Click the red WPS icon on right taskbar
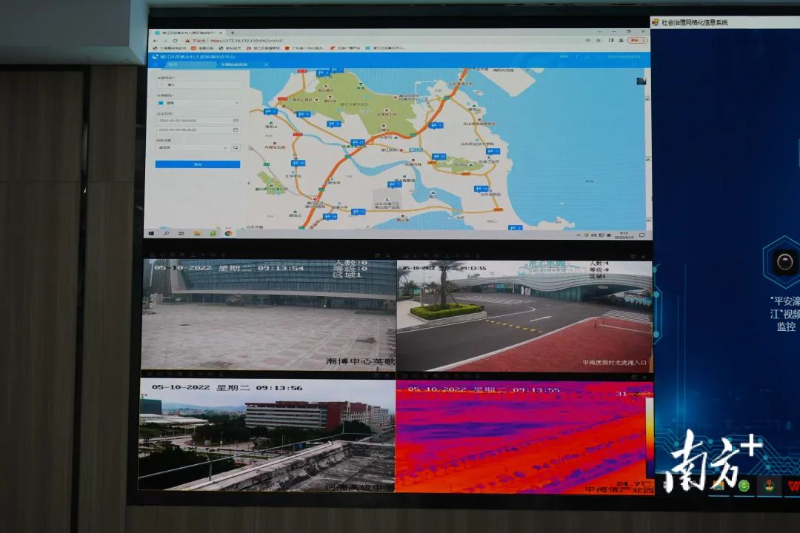 pyautogui.click(x=792, y=486)
